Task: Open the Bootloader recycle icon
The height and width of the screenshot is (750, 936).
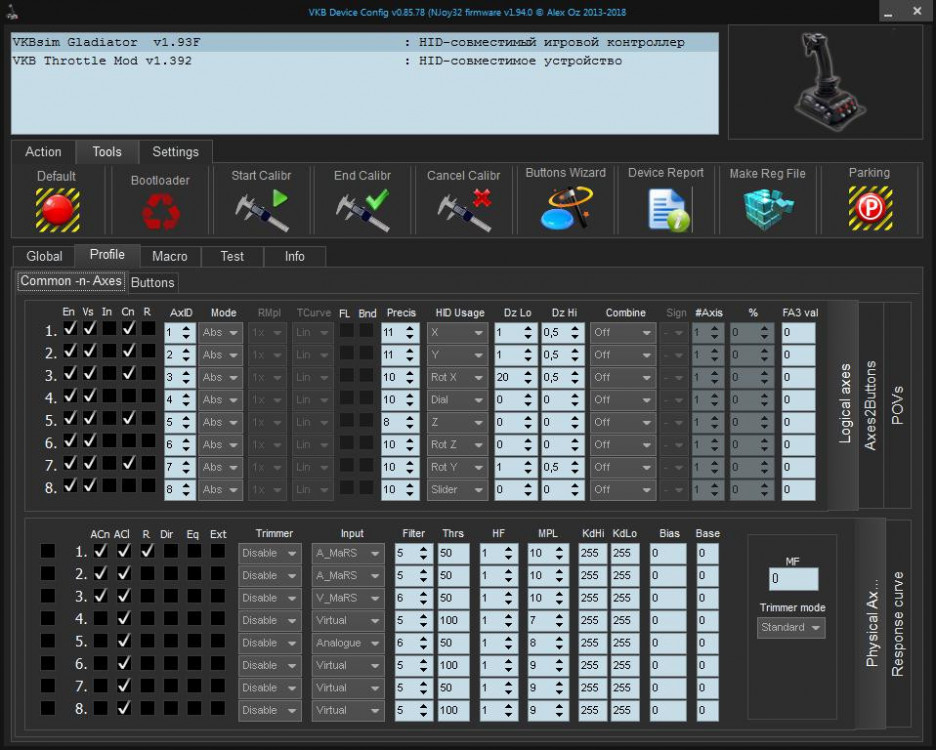Action: [x=159, y=212]
